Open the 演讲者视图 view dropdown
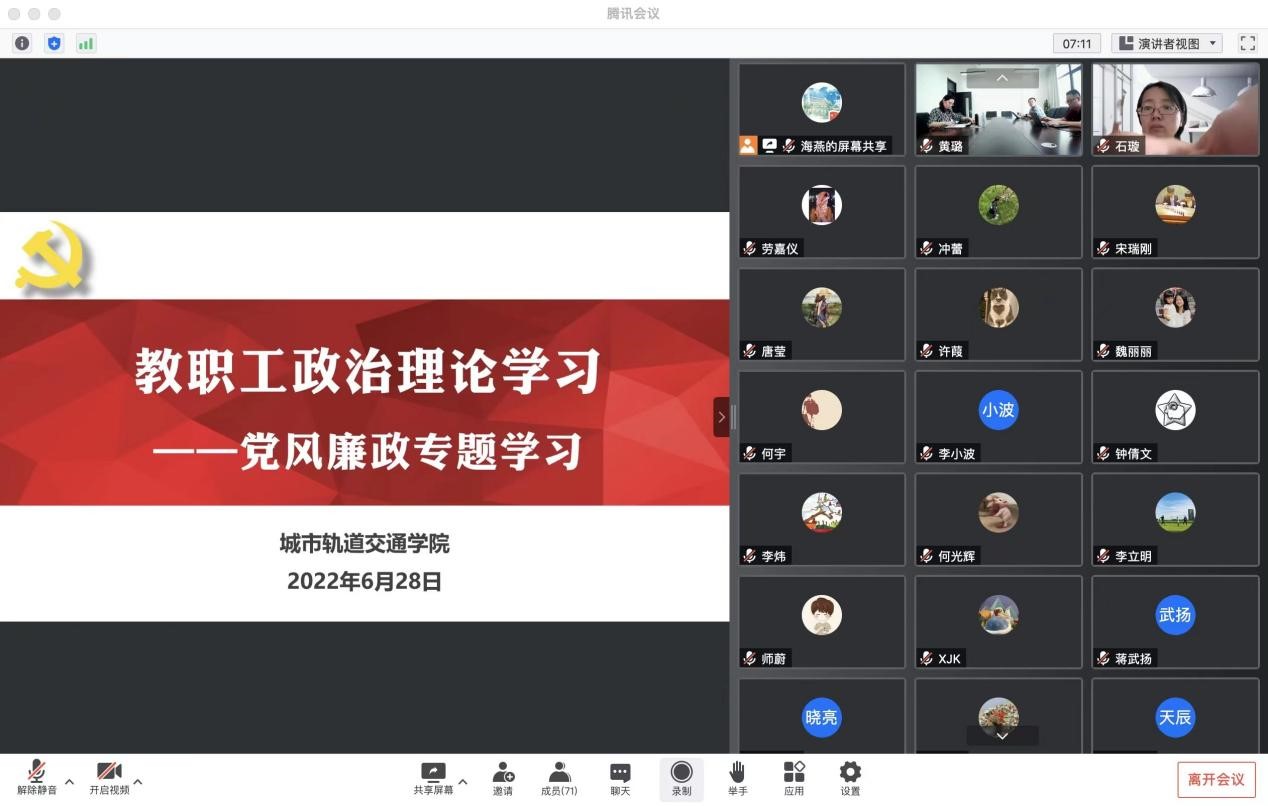1268x806 pixels. coord(1167,43)
